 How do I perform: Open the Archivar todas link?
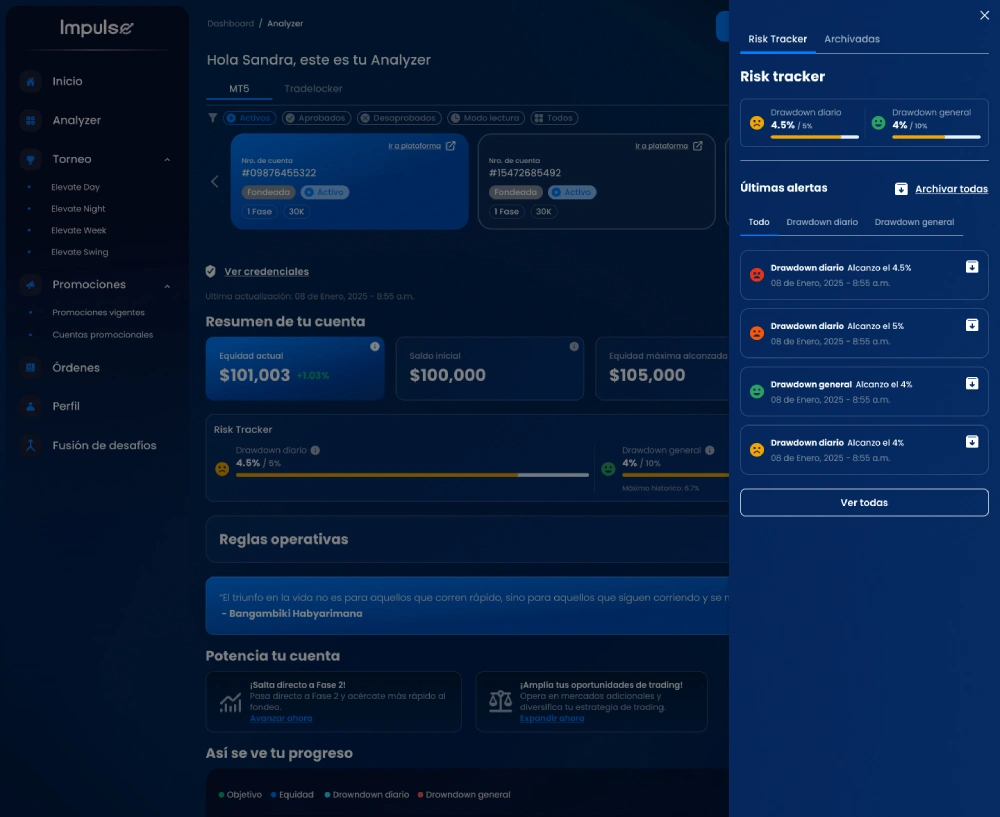(951, 189)
